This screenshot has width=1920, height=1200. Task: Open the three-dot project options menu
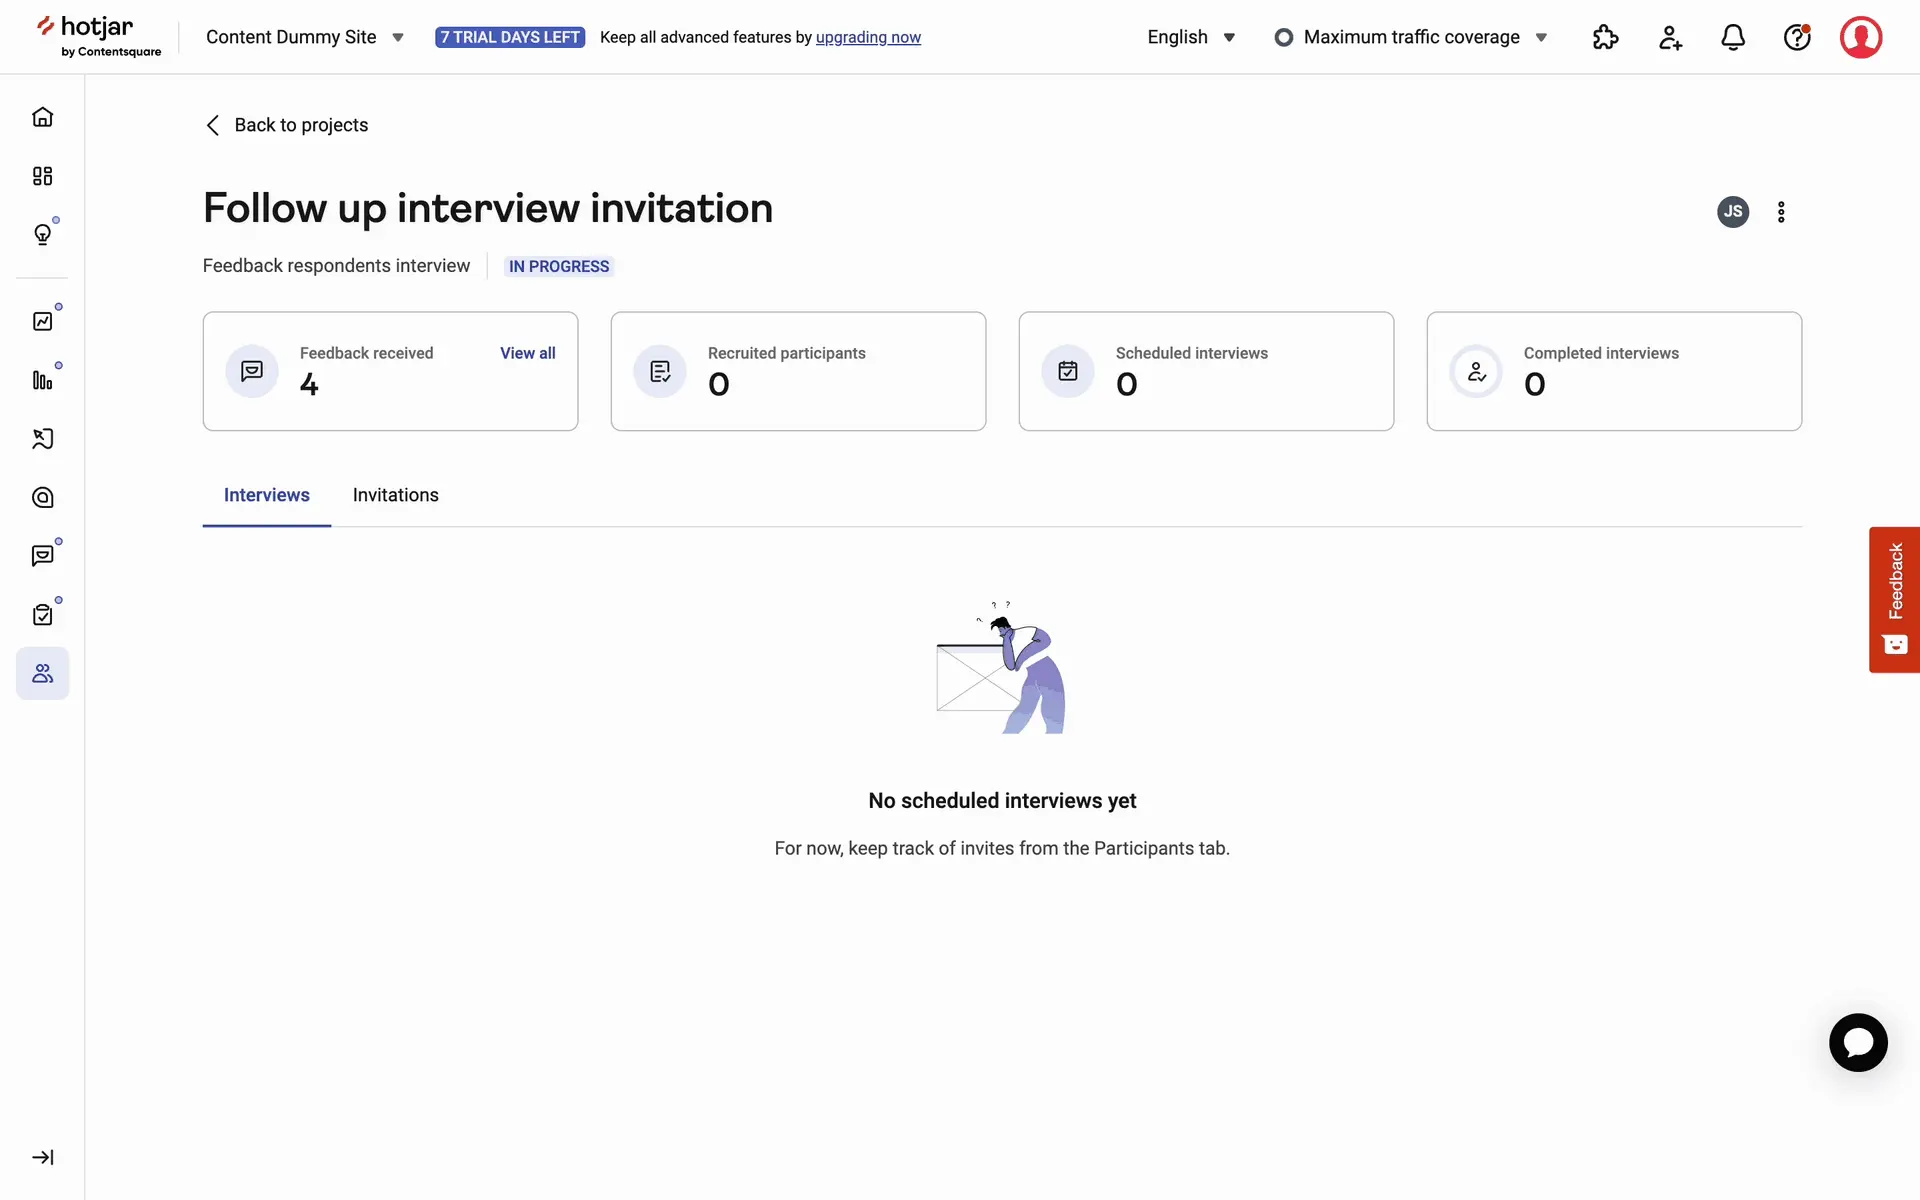click(1781, 212)
